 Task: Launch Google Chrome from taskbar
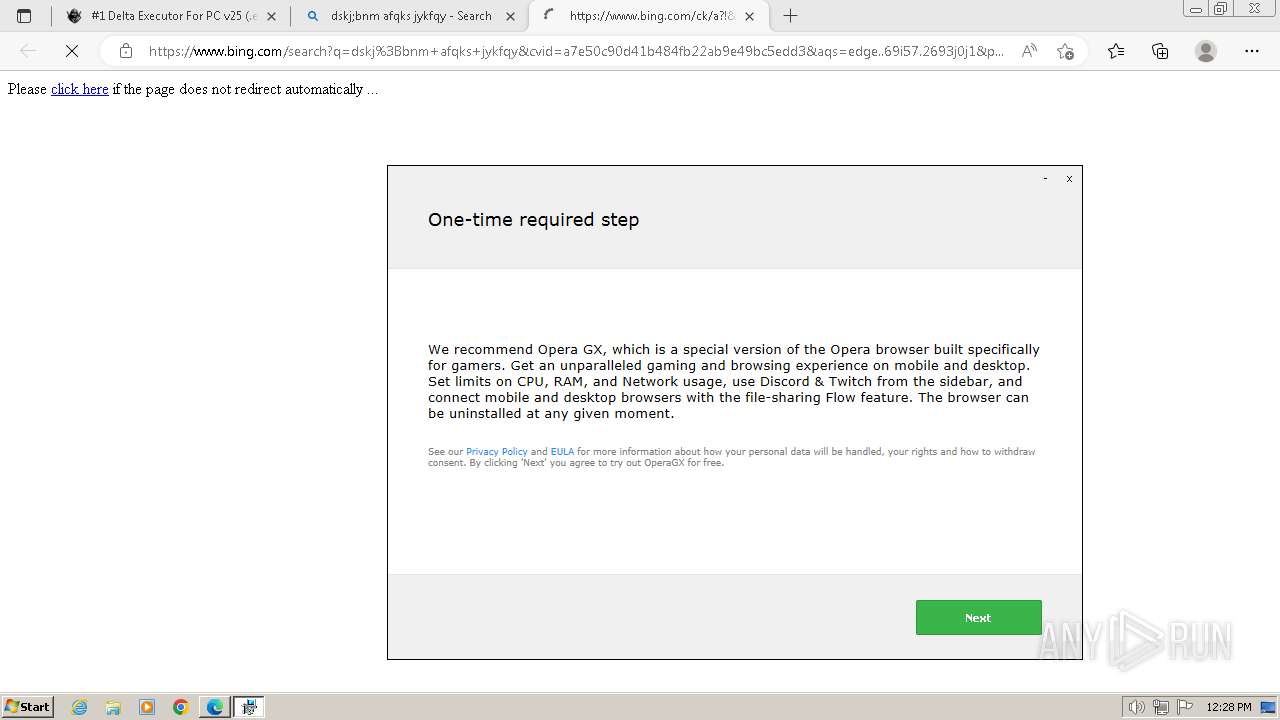pyautogui.click(x=181, y=707)
